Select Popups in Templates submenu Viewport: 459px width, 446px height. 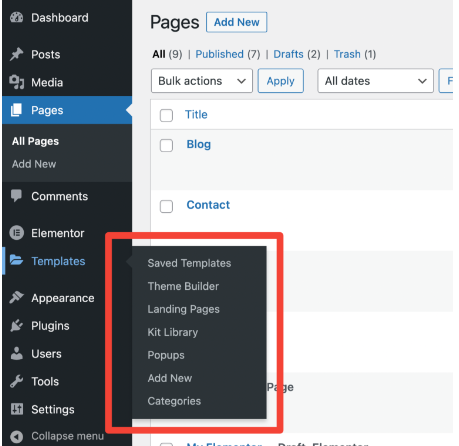click(166, 355)
